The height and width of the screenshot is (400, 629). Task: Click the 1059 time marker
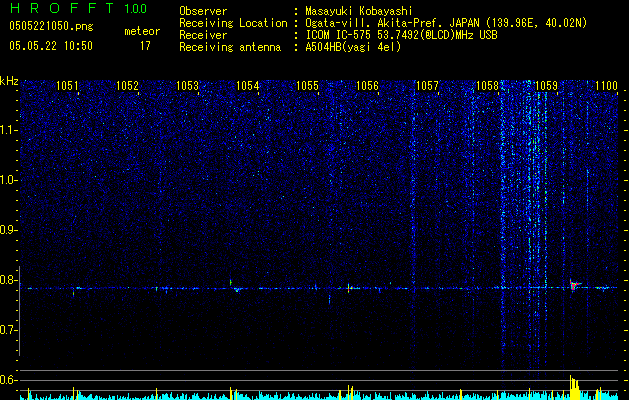pyautogui.click(x=547, y=86)
